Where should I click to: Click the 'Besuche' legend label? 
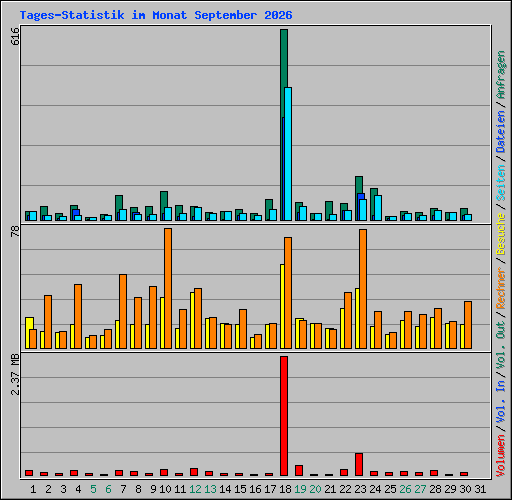tap(501, 234)
